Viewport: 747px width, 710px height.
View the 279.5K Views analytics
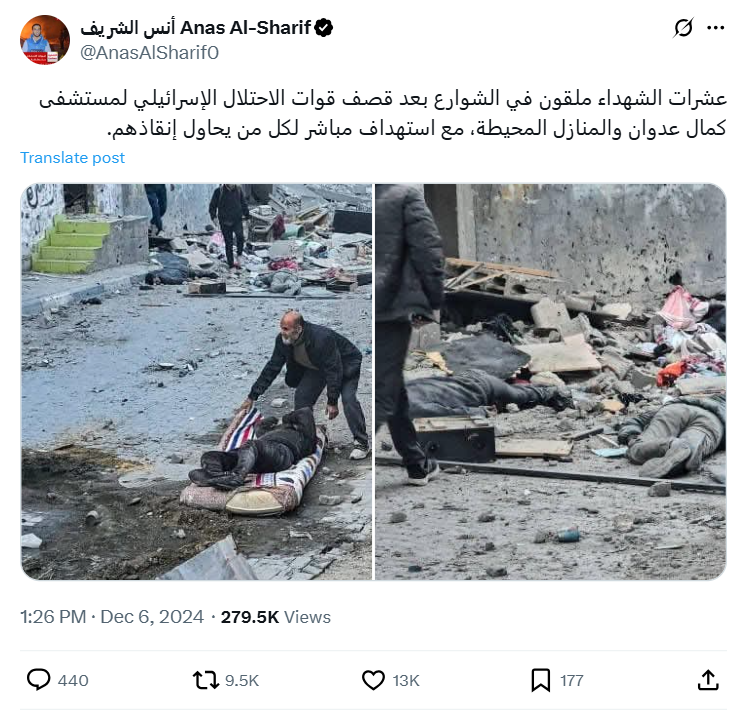click(275, 617)
